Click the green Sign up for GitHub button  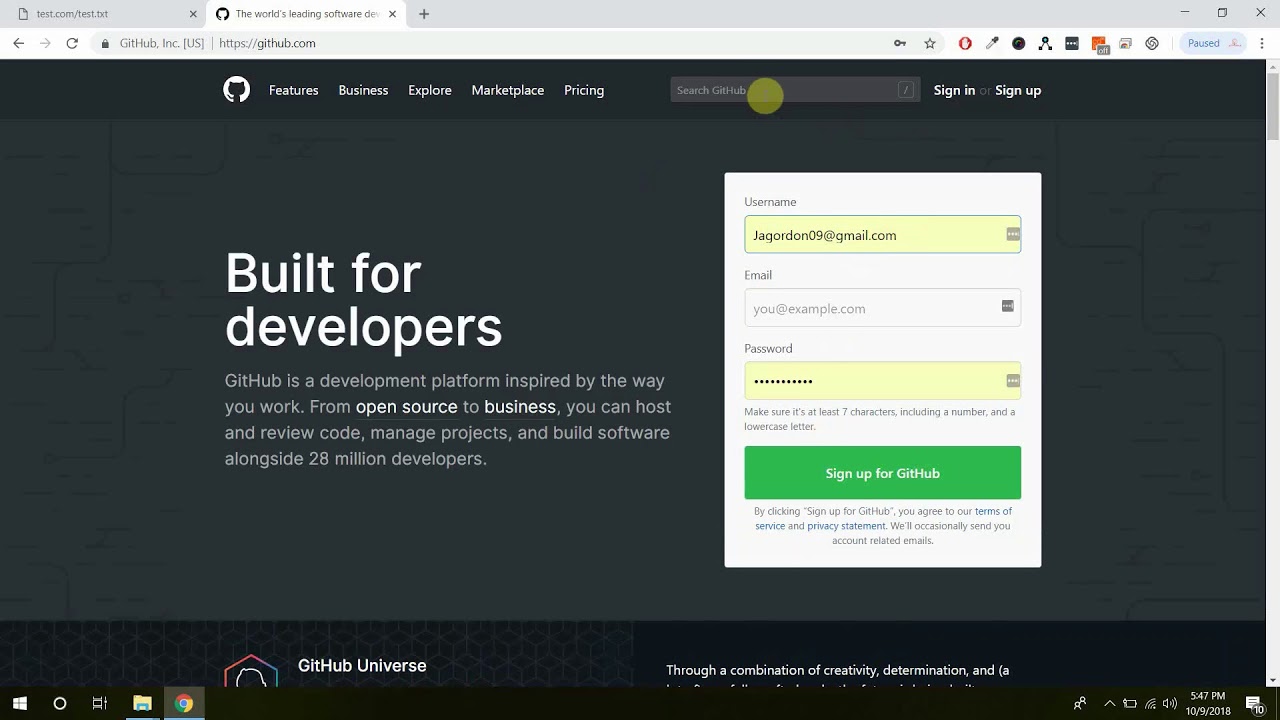tap(882, 473)
